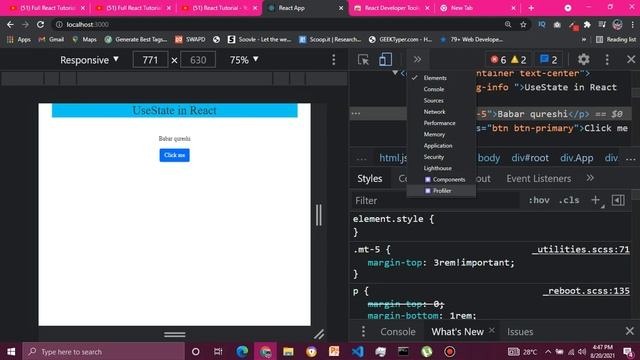Click the Babar qureshi paragraph in the page
Image resolution: width=640 pixels, height=360 pixels.
point(174,139)
